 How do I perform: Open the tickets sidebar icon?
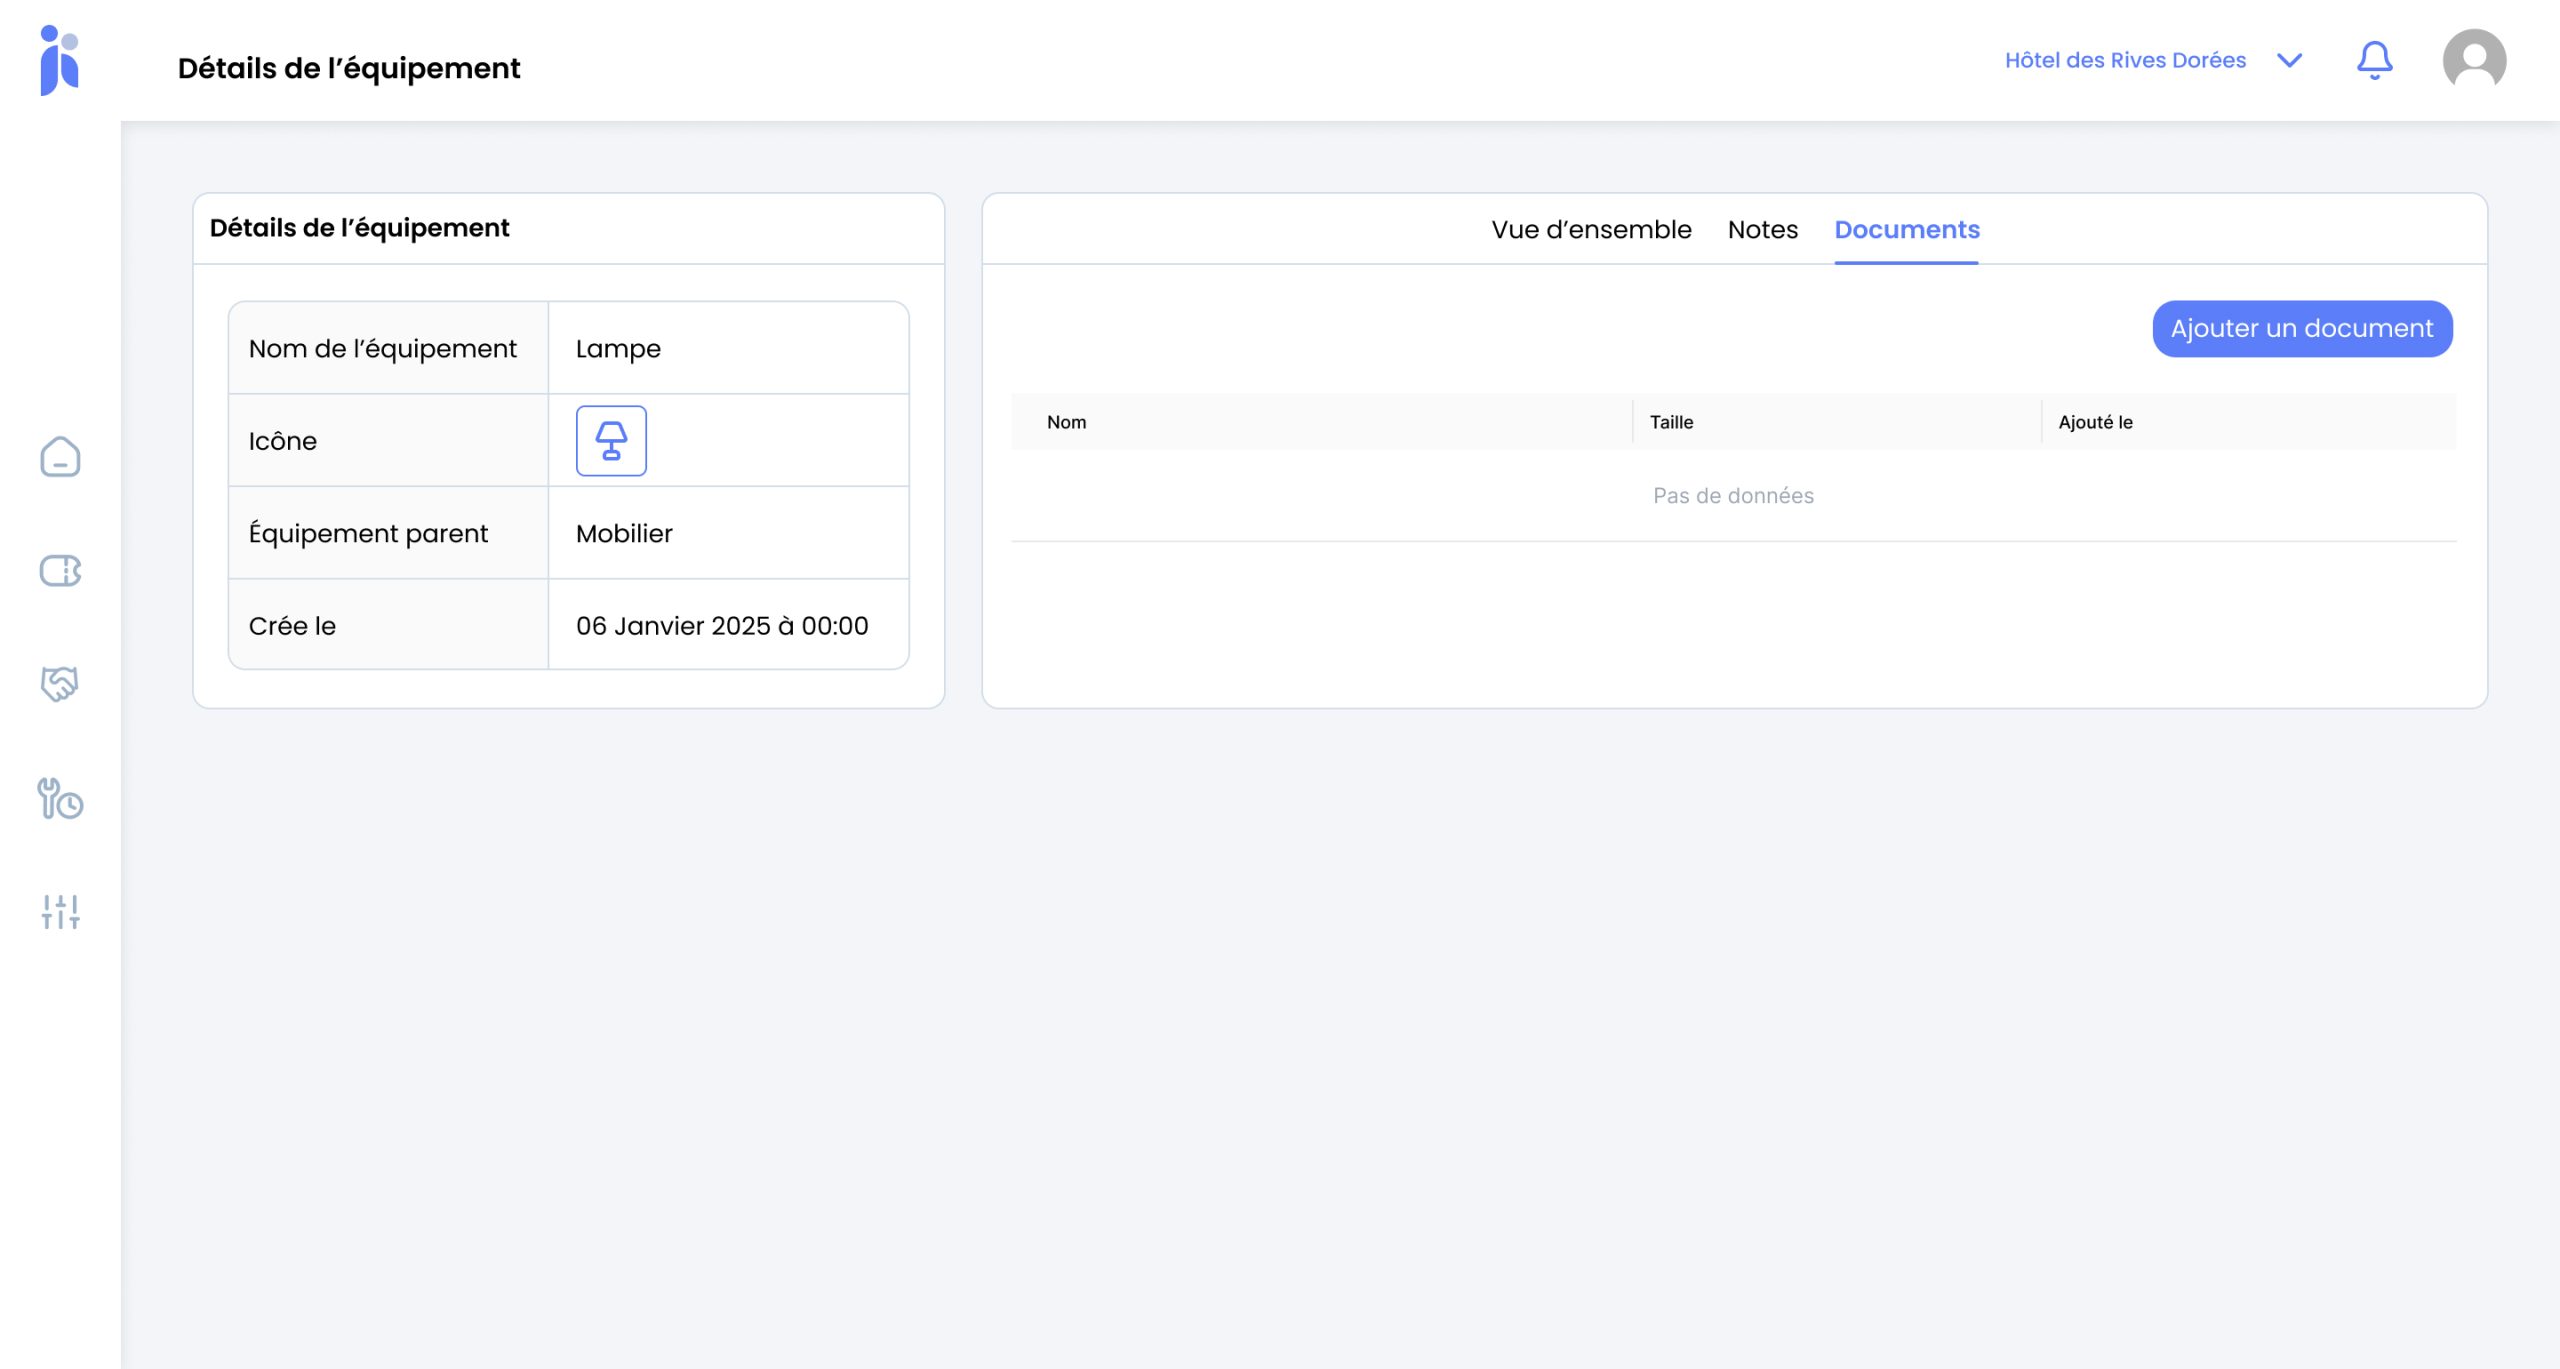[60, 571]
